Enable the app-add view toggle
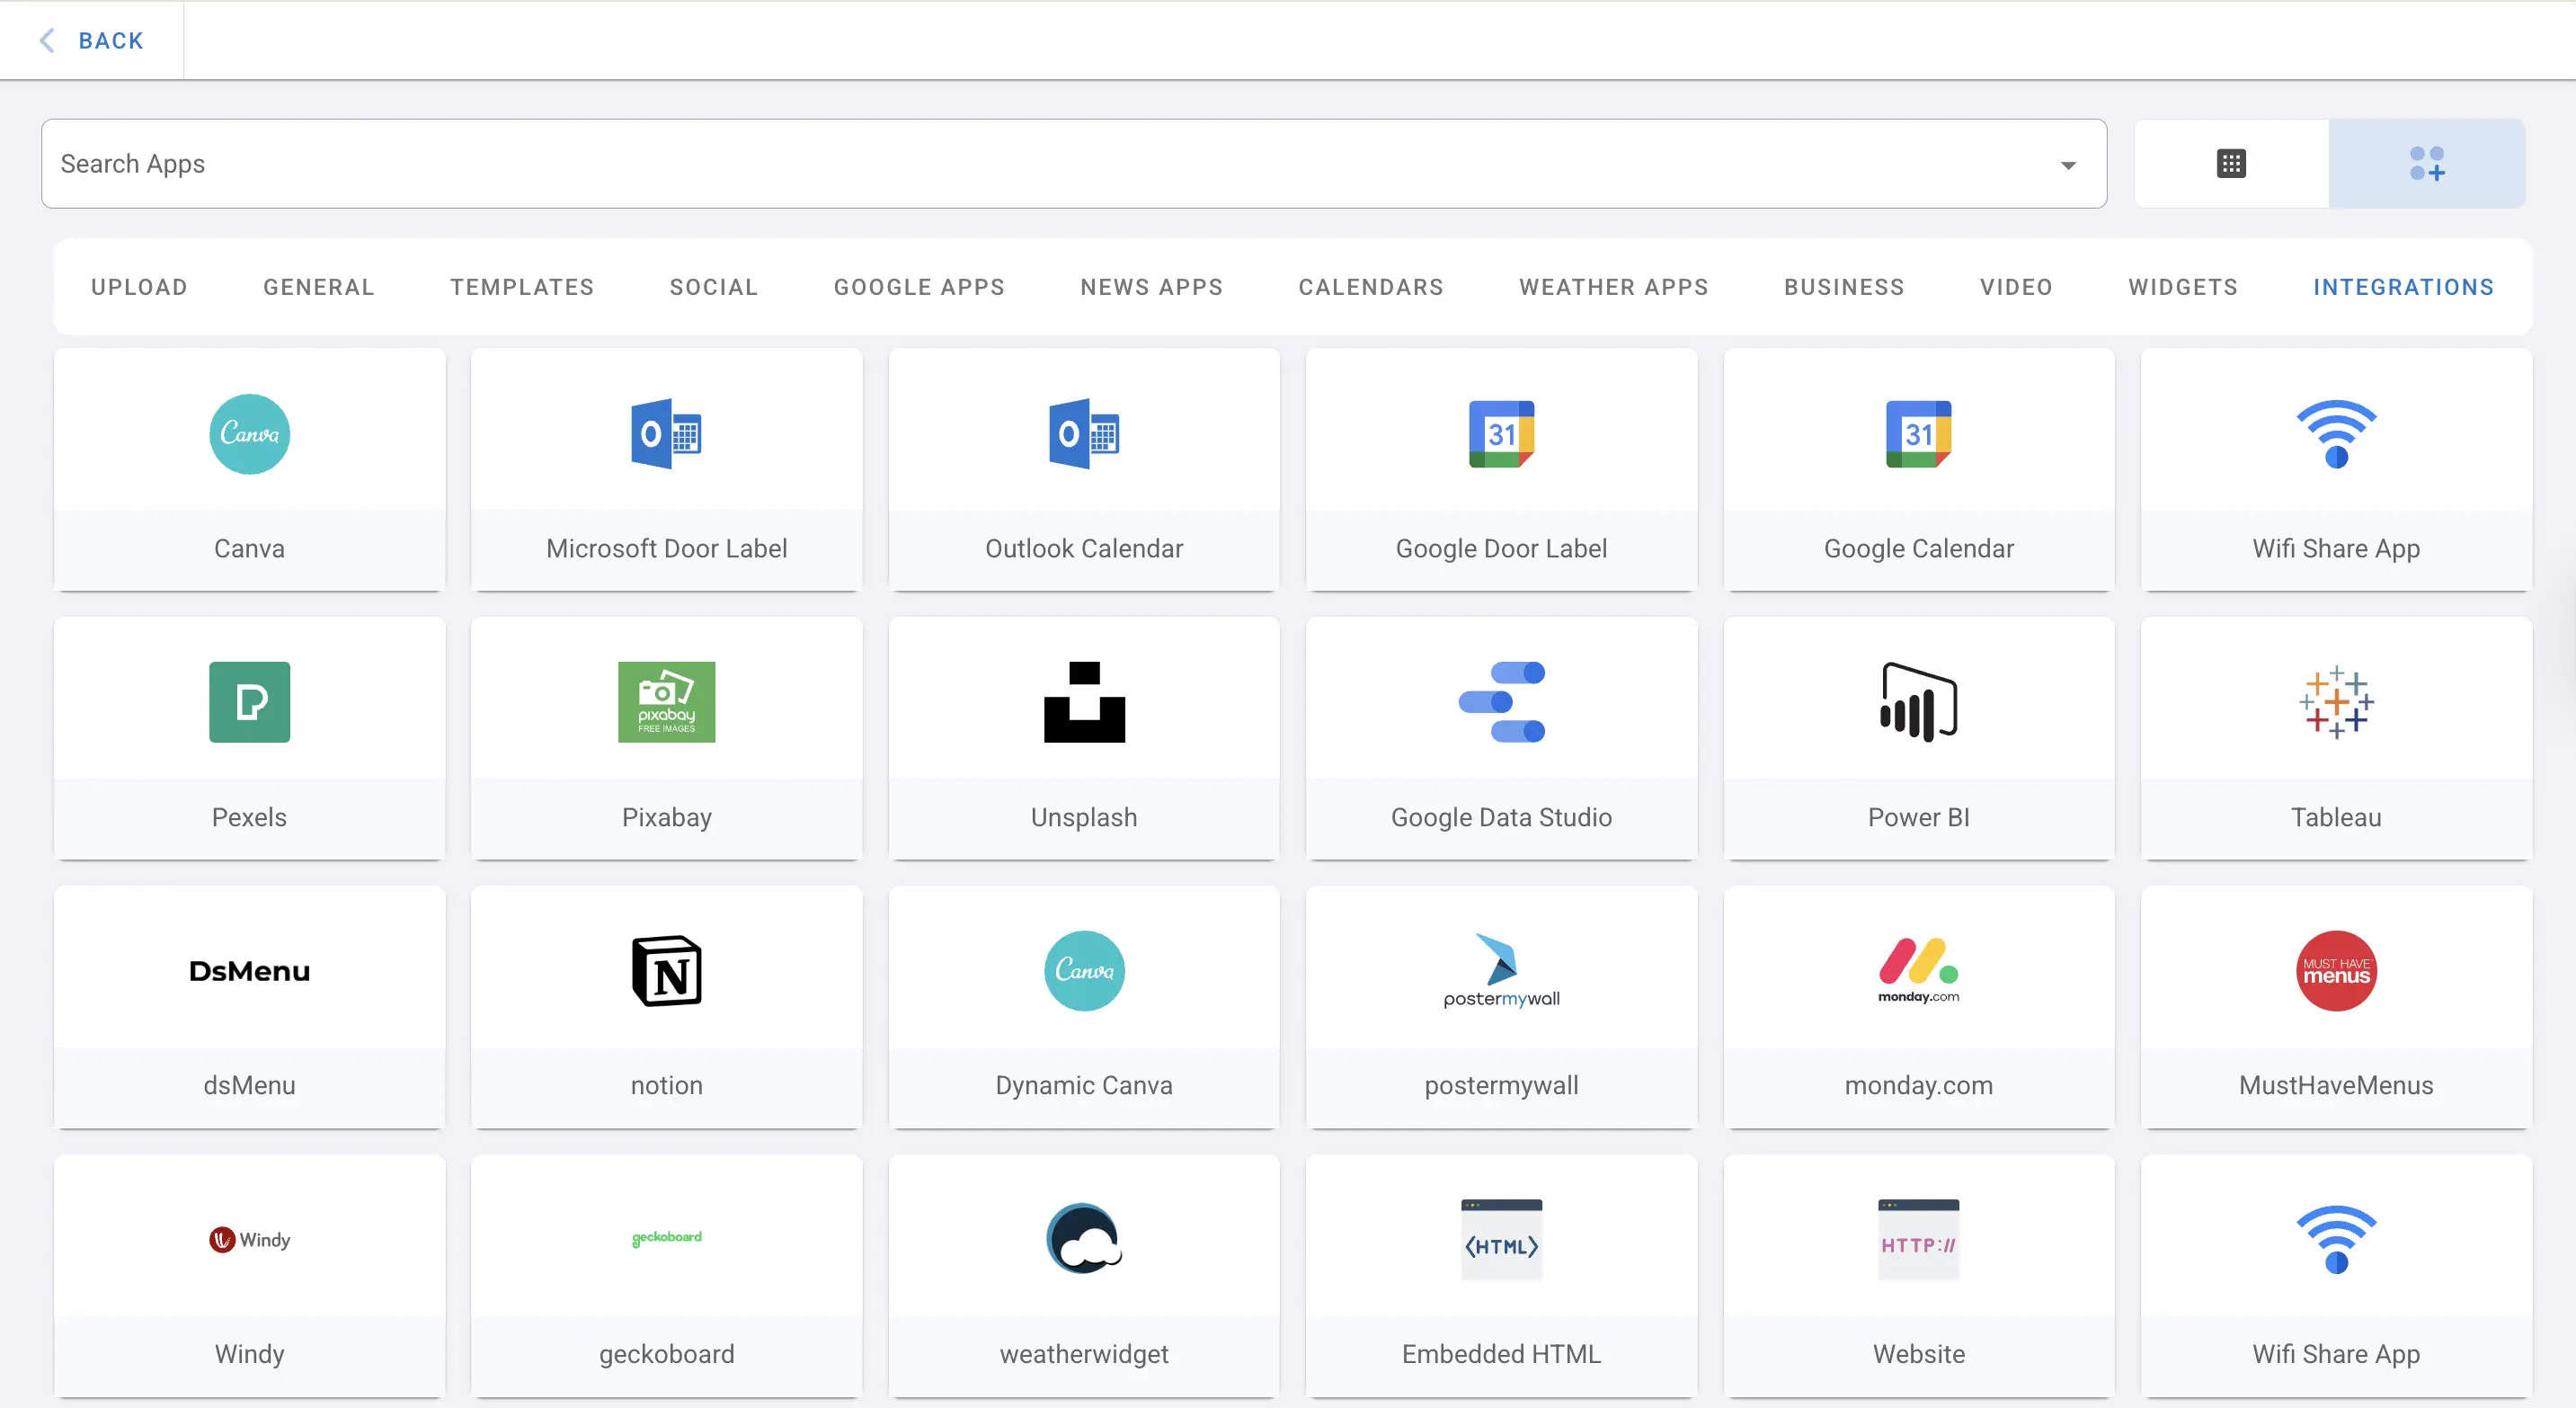2576x1408 pixels. (2427, 163)
